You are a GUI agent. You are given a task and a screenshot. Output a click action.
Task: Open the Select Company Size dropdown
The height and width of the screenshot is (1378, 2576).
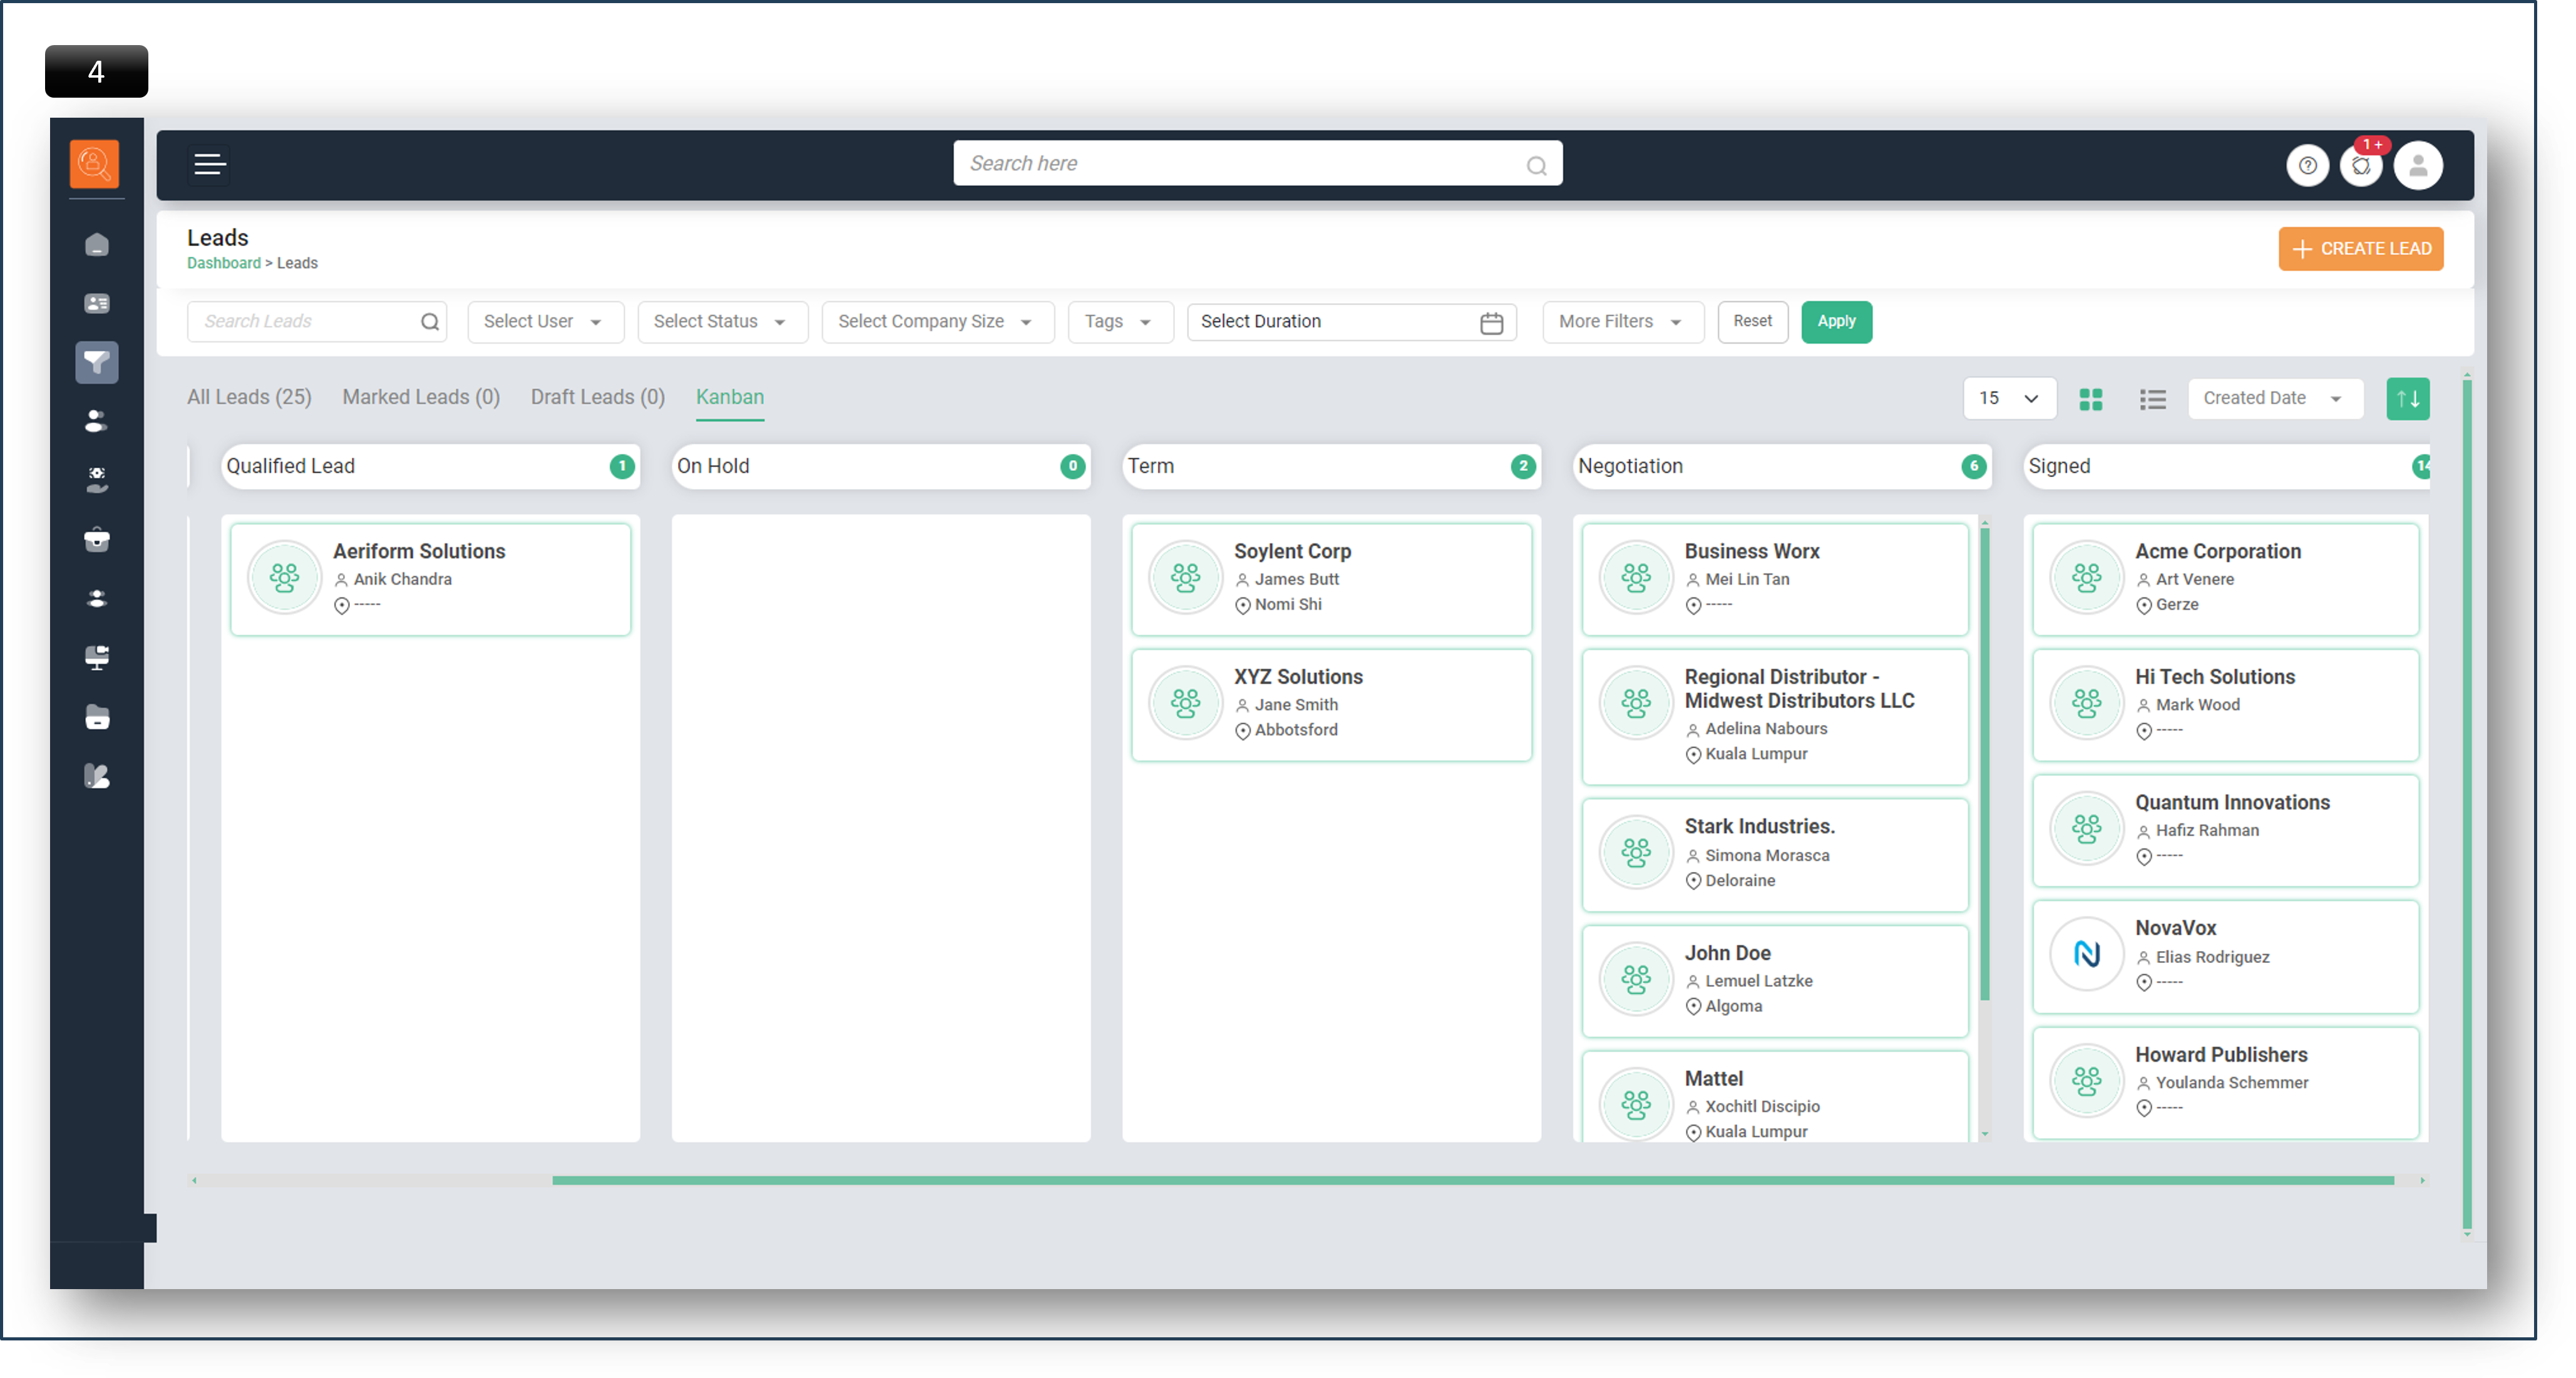[936, 322]
